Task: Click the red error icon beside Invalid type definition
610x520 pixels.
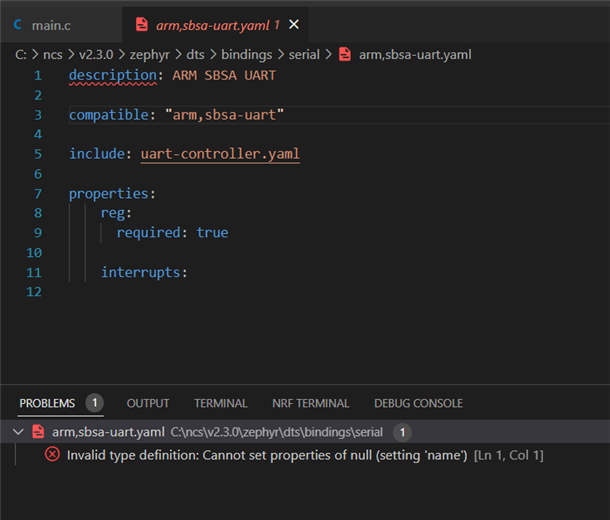Action: point(52,454)
